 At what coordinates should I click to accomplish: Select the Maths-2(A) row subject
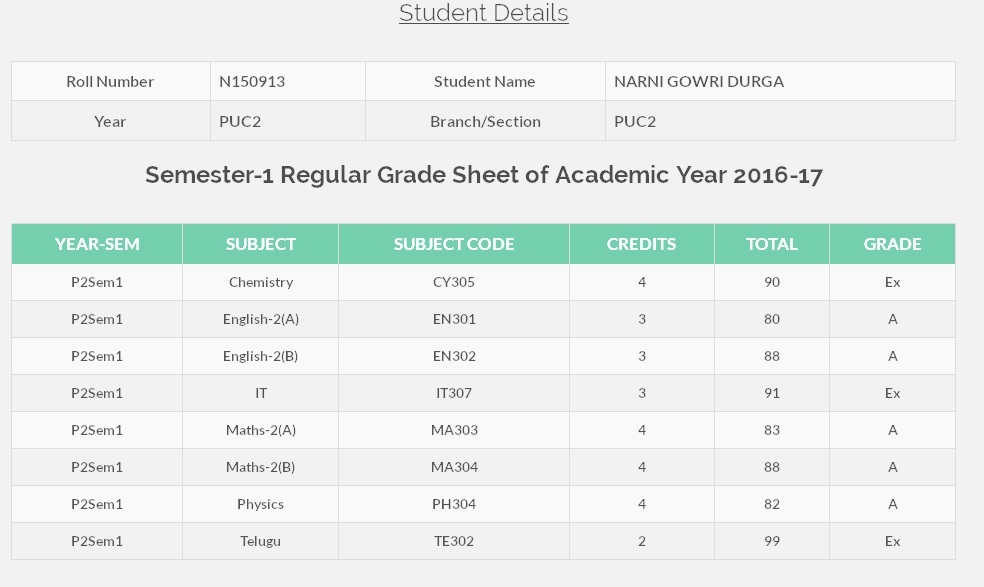coord(260,431)
